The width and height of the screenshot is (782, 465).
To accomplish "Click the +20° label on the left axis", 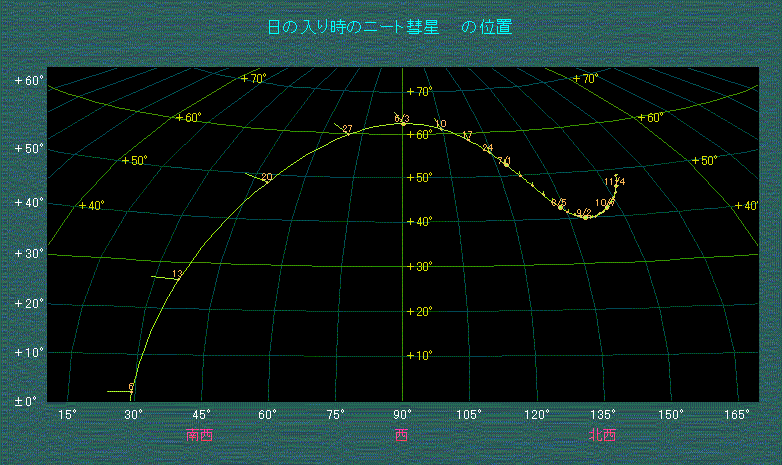I will pos(29,303).
